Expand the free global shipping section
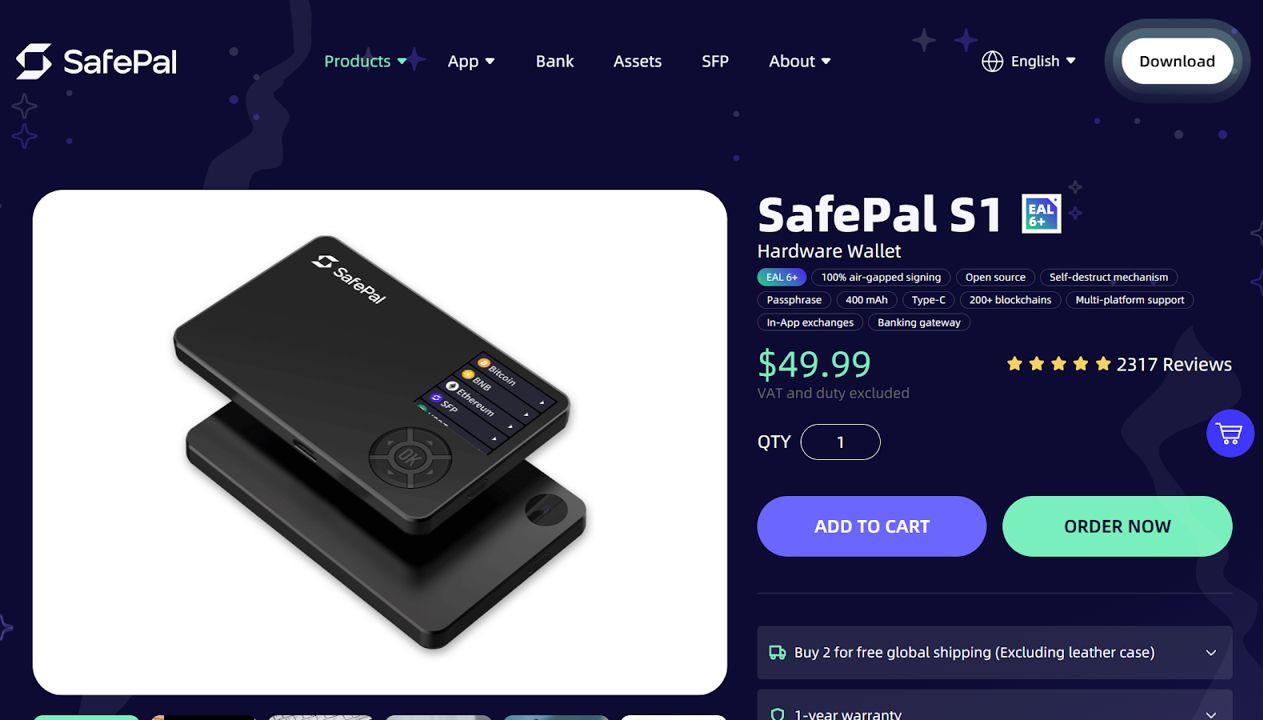 pyautogui.click(x=994, y=652)
